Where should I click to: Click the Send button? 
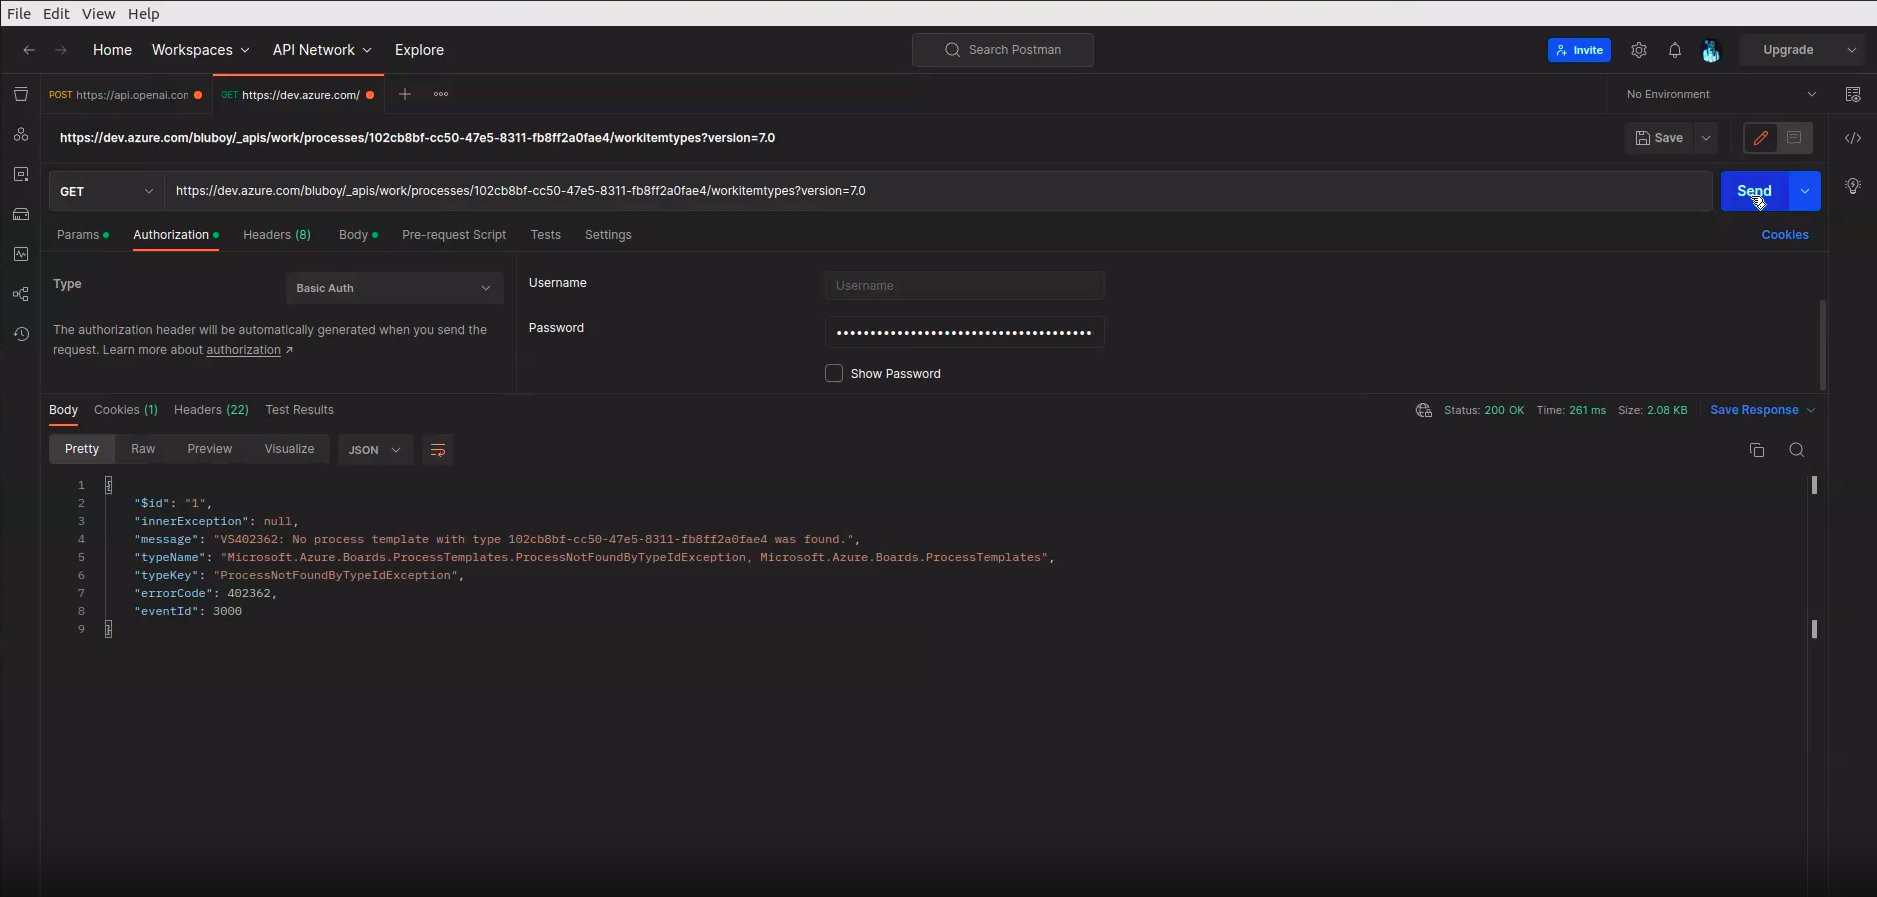tap(1755, 191)
